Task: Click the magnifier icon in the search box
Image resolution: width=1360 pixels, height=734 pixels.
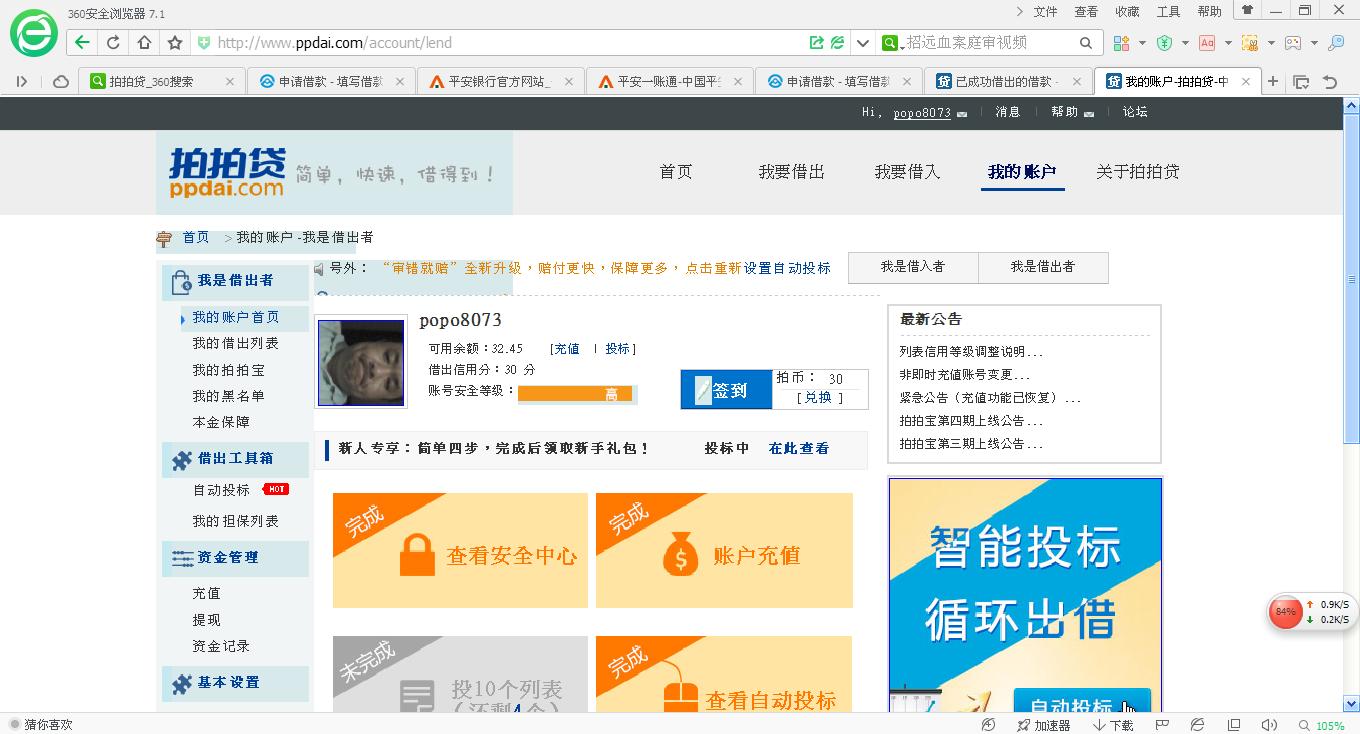Action: [1085, 43]
